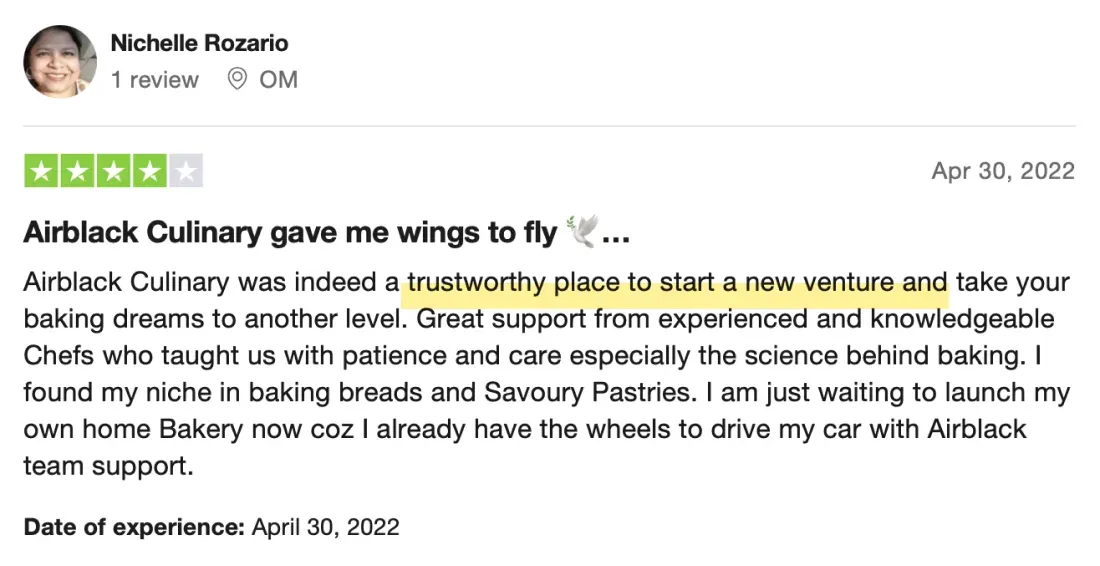Click the dove emoji in the title

pos(581,231)
